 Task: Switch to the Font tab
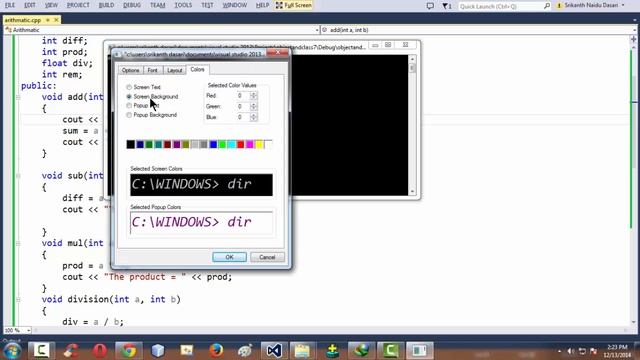(153, 70)
